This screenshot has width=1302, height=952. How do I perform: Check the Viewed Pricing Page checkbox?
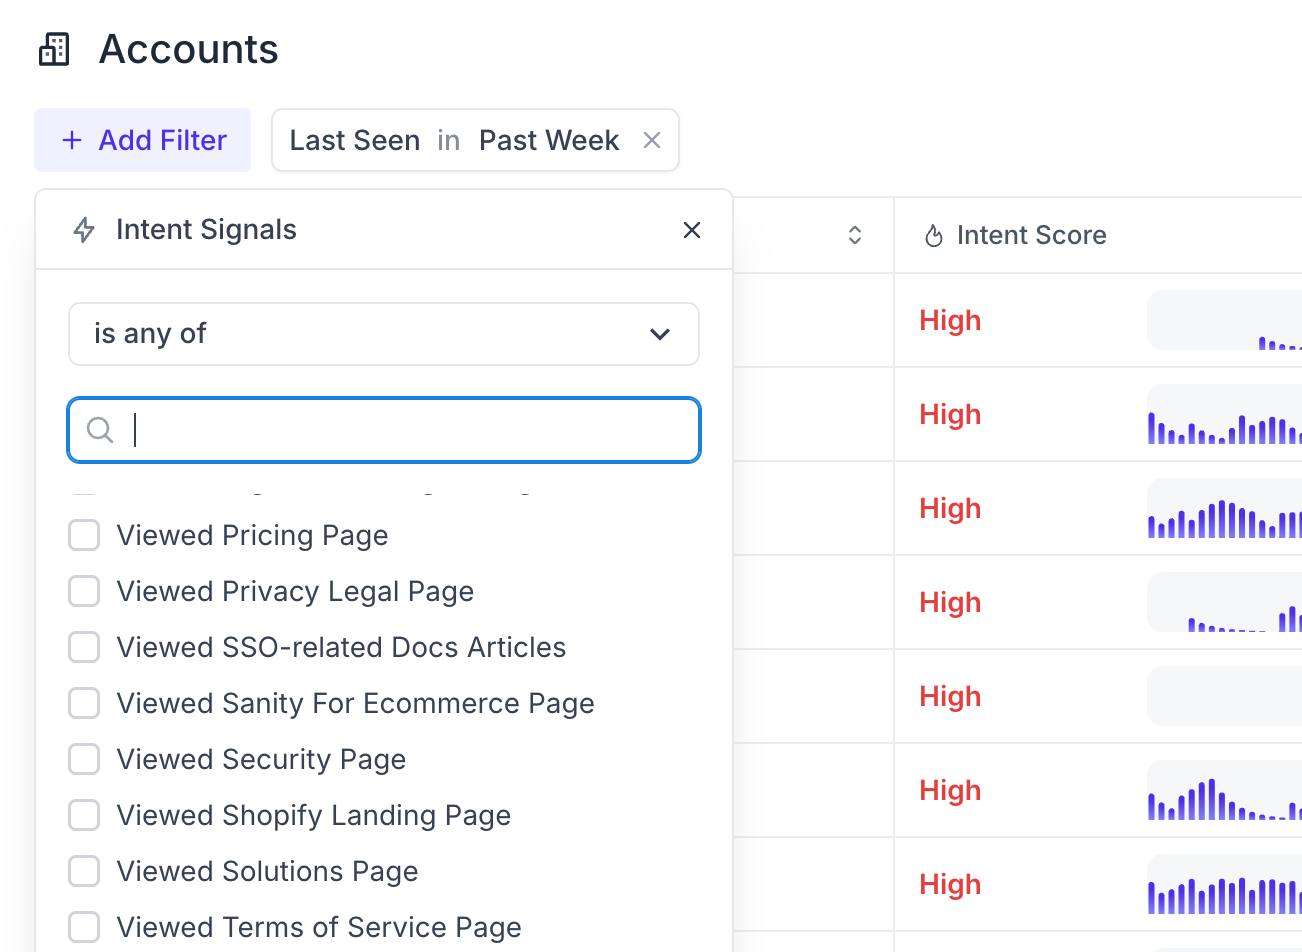[x=84, y=536]
